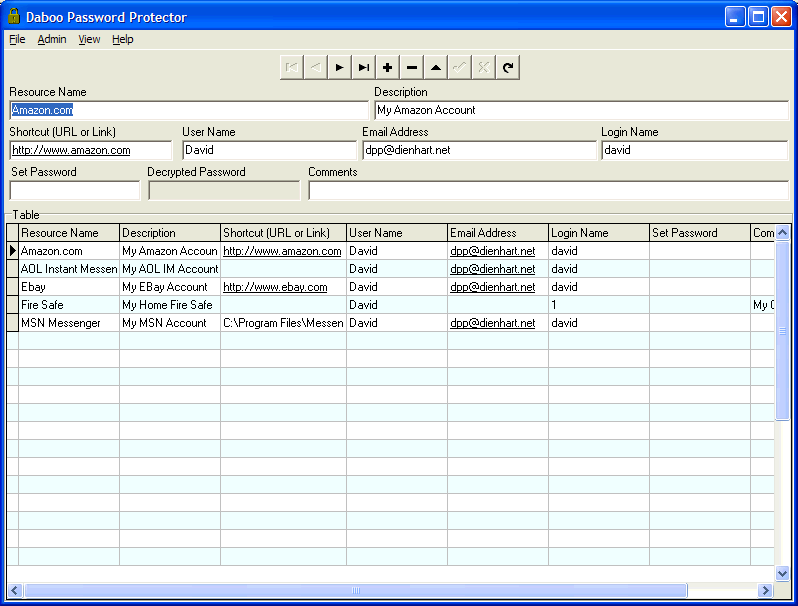798x606 pixels.
Task: Open http://www.amazon.com link in table
Action: tap(282, 251)
